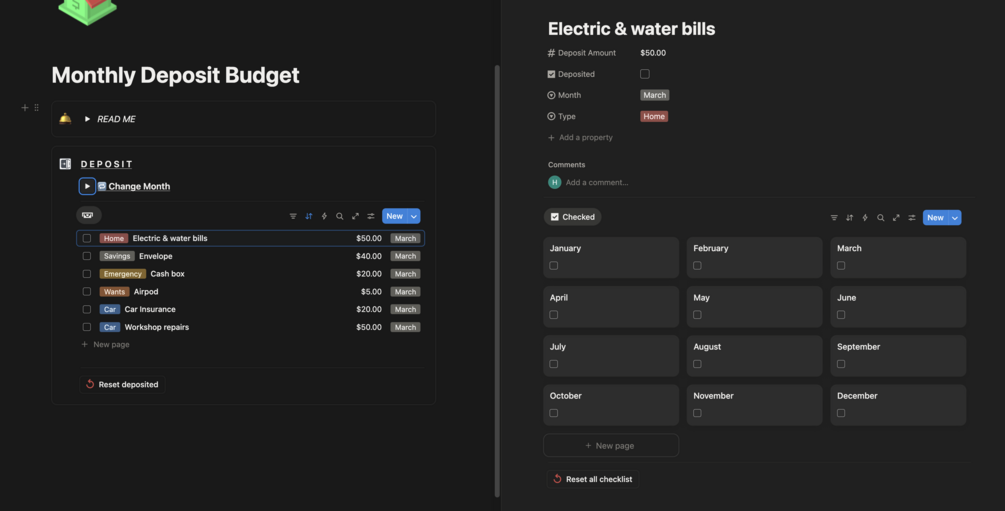Open dropdown arrow beside checklist New button
Image resolution: width=1005 pixels, height=511 pixels.
pos(955,218)
